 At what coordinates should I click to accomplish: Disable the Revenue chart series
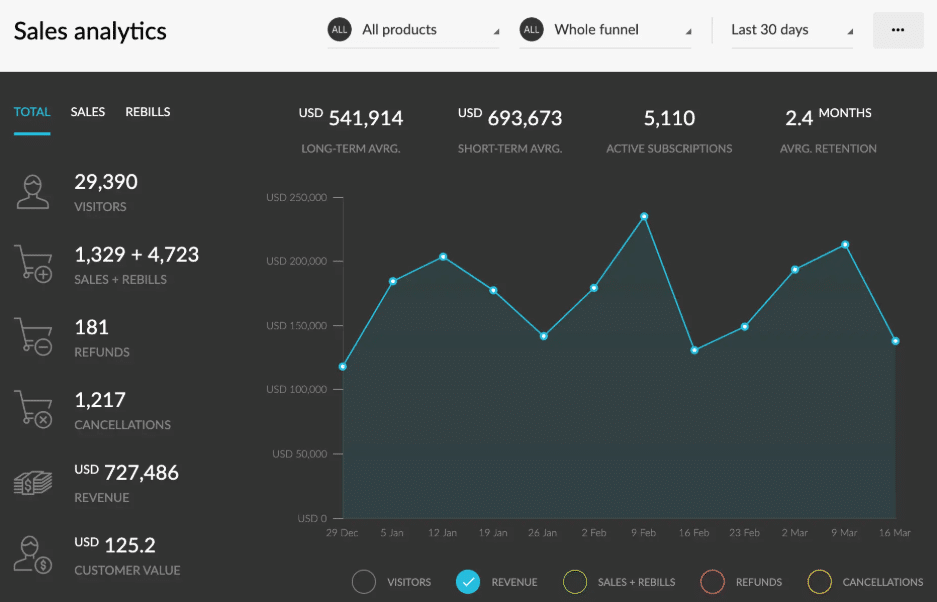click(467, 582)
